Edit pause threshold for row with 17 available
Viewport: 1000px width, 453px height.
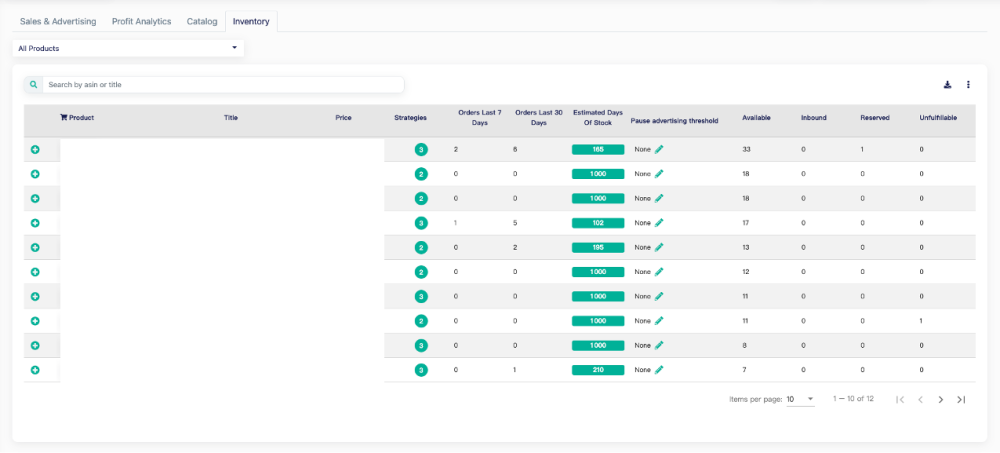(x=659, y=223)
